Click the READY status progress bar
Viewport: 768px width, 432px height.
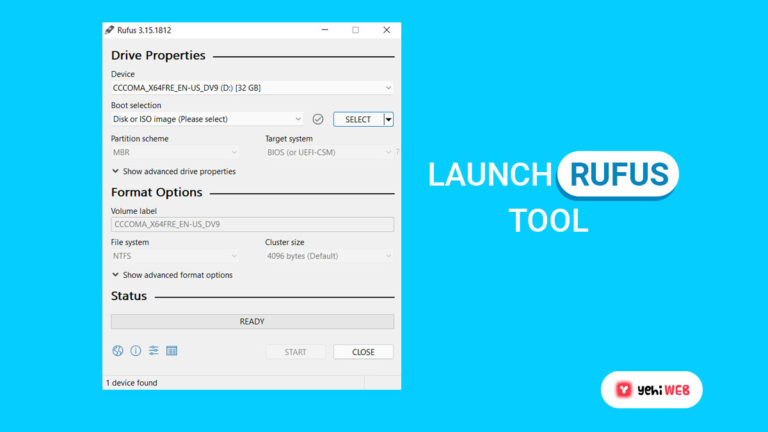pos(252,322)
